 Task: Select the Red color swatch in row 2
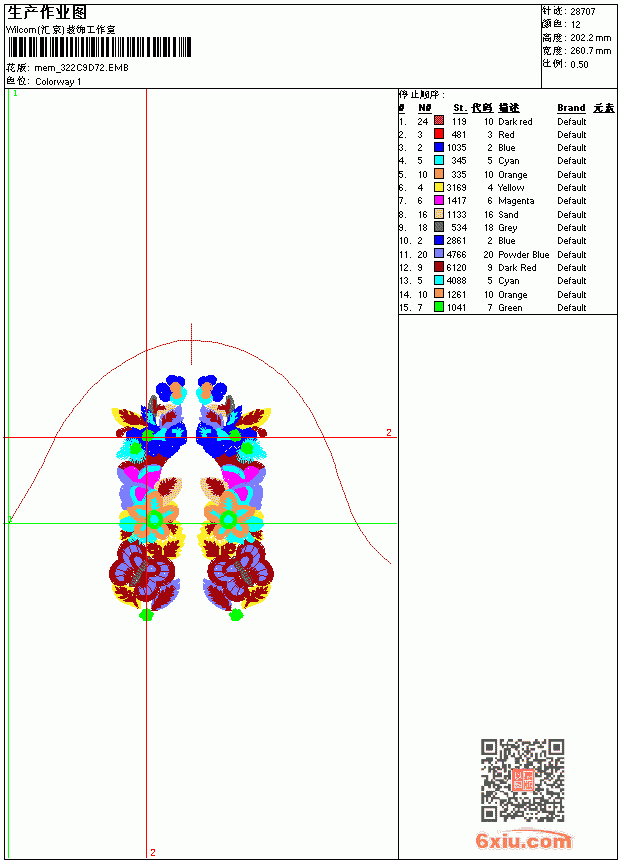439,134
